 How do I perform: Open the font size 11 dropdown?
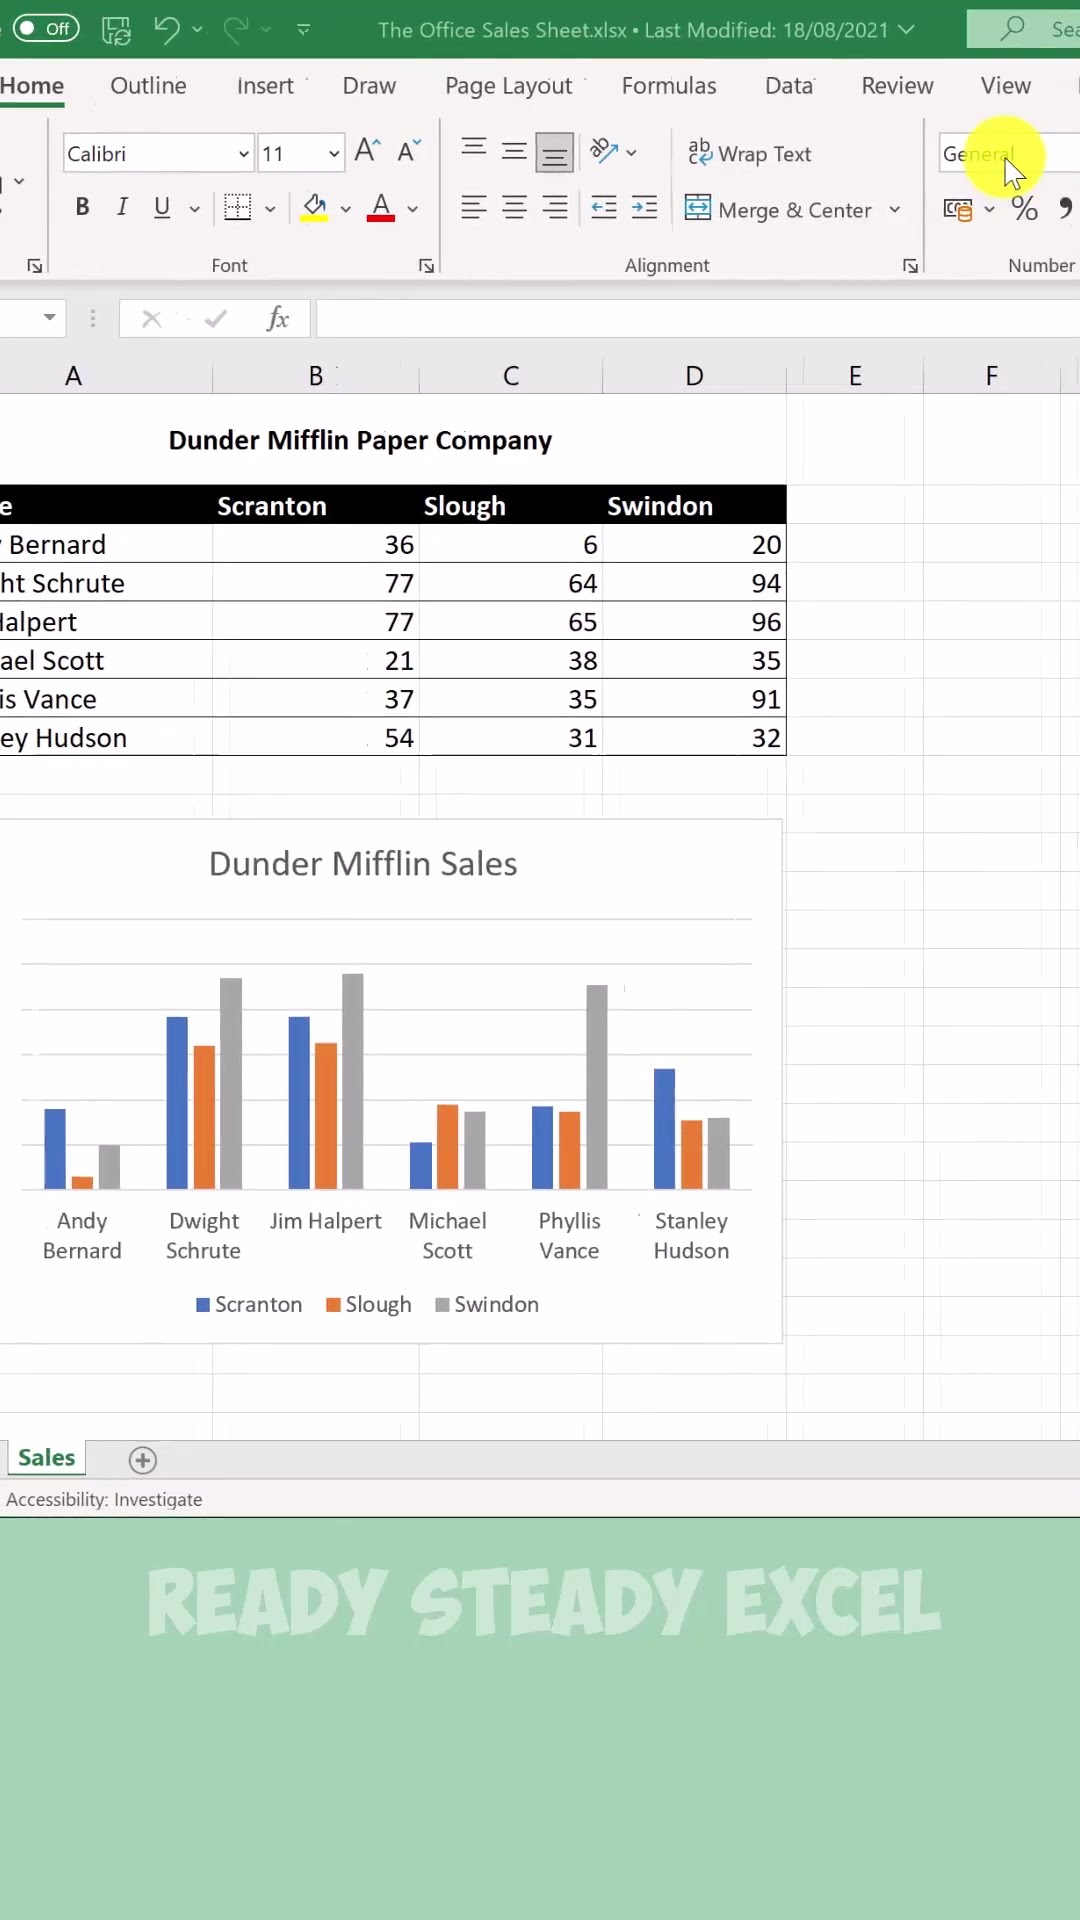point(334,154)
